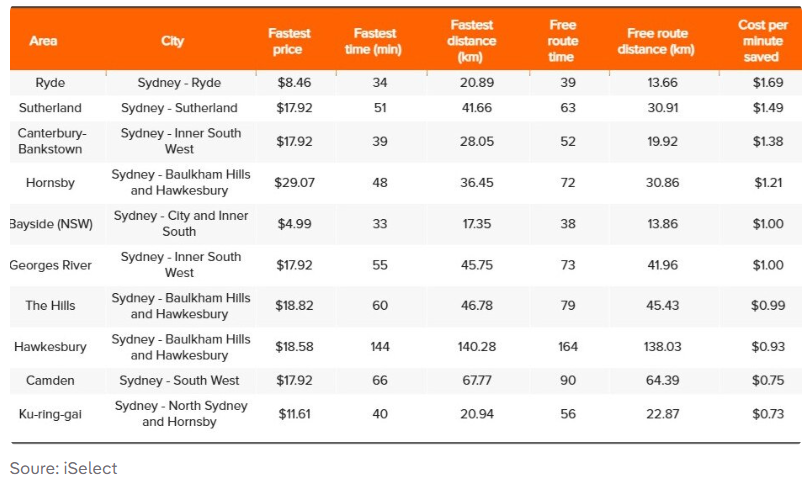Screen dimensions: 807x480
Task: Click the City column header
Action: pos(172,41)
